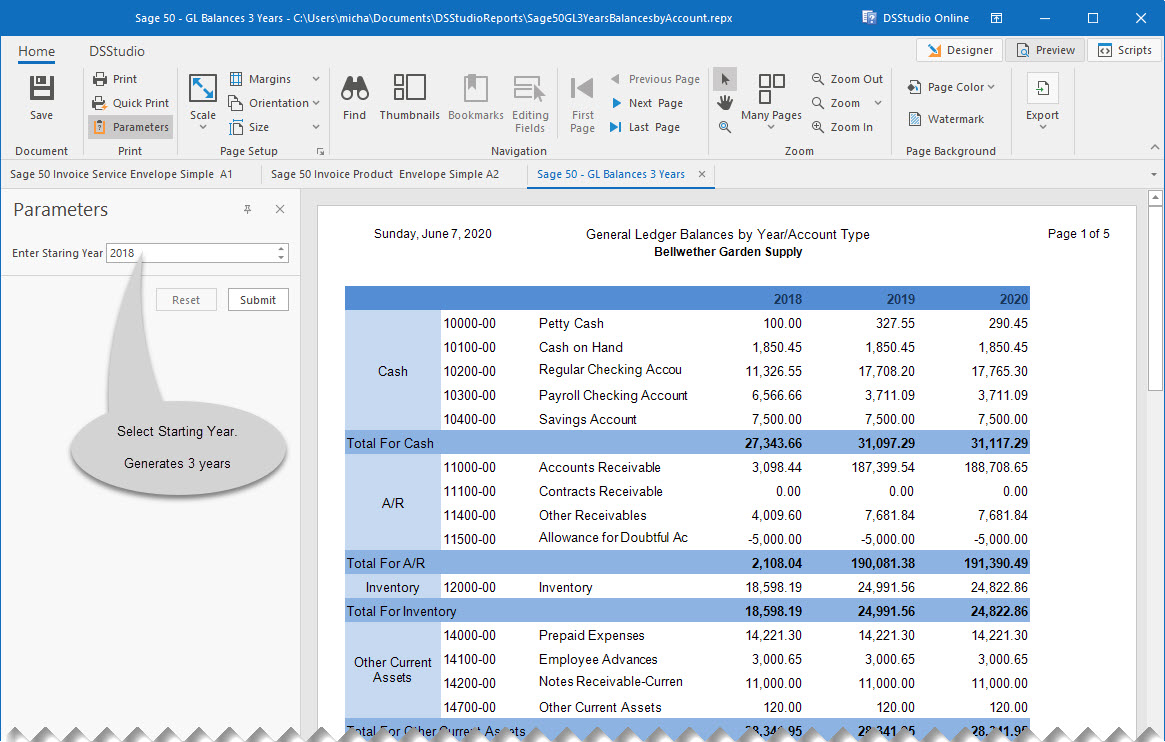Click the Print icon in ribbon
The width and height of the screenshot is (1165, 742).
click(100, 79)
